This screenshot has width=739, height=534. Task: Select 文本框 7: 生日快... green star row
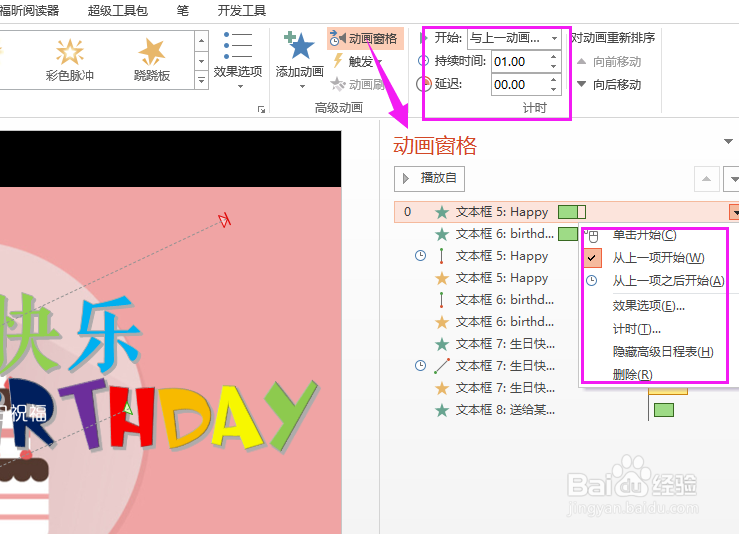(x=488, y=344)
